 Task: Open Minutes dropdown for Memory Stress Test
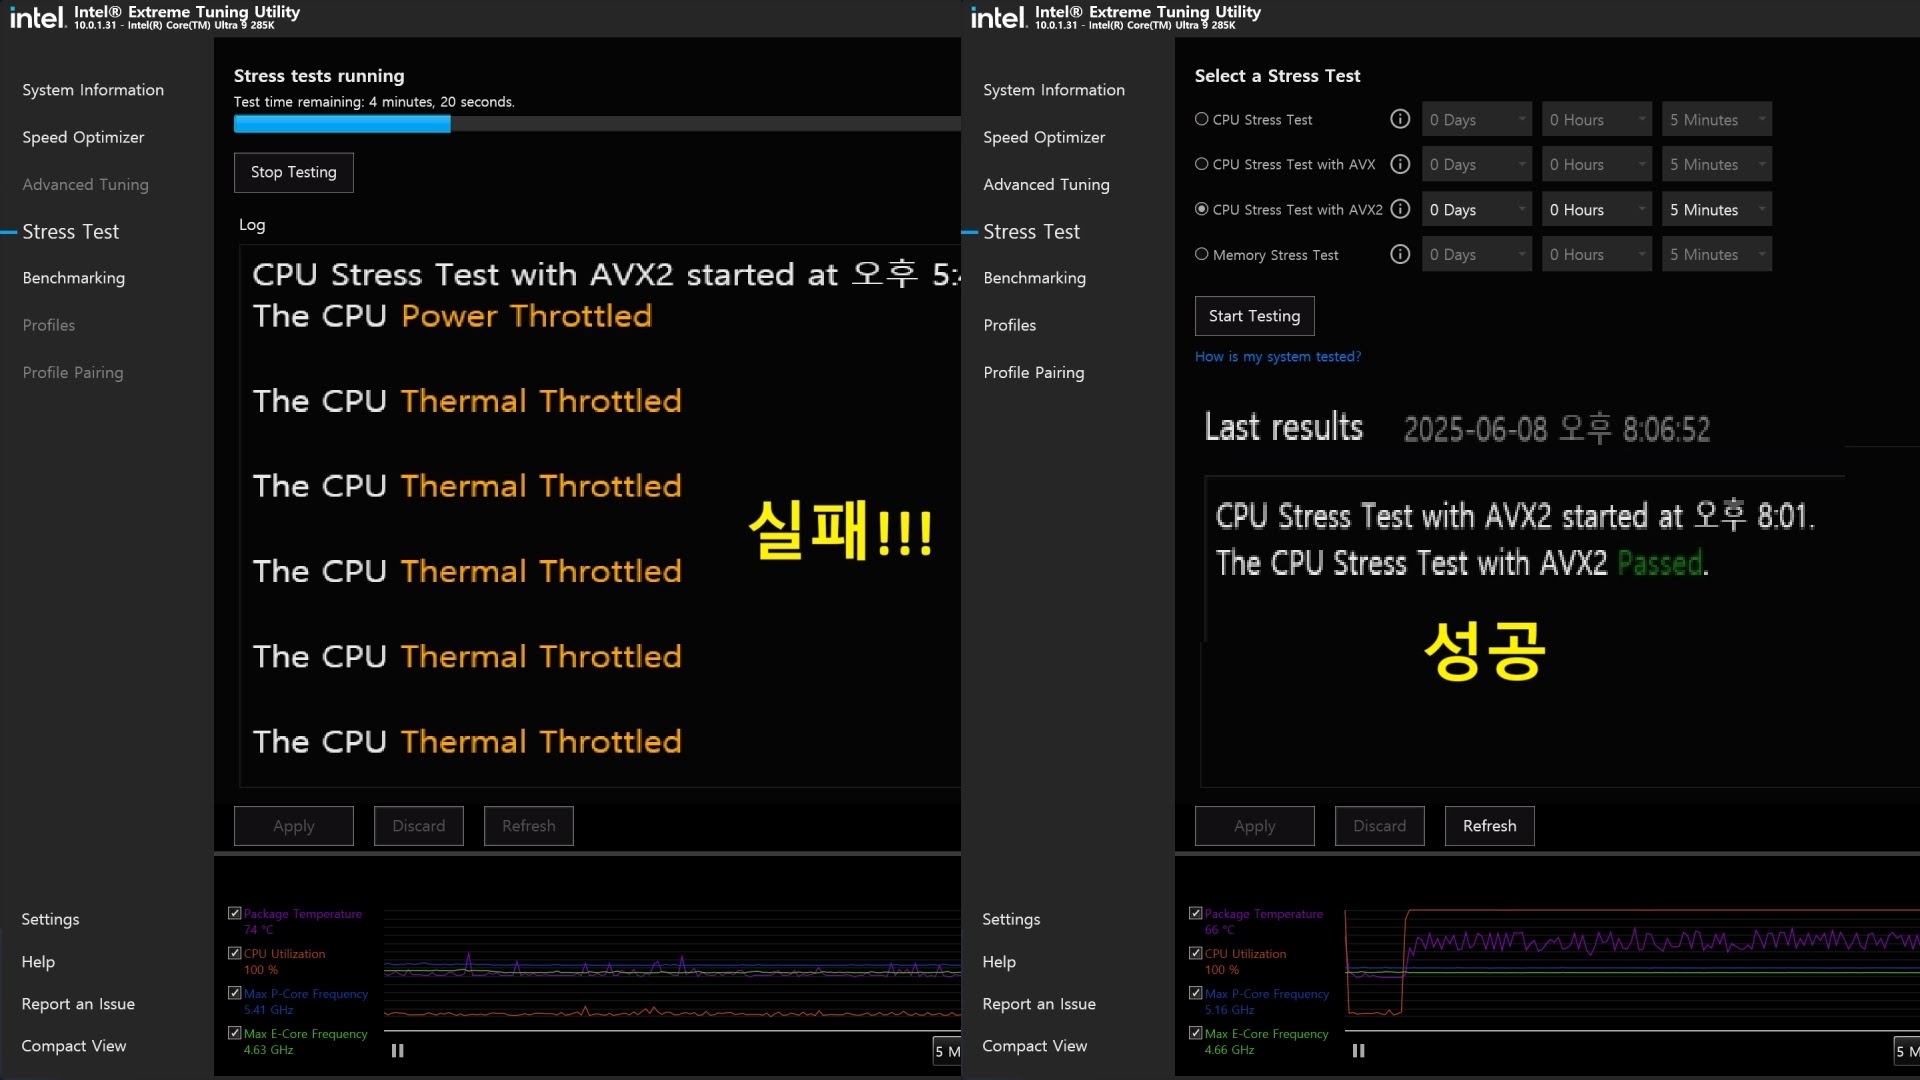(x=1717, y=254)
